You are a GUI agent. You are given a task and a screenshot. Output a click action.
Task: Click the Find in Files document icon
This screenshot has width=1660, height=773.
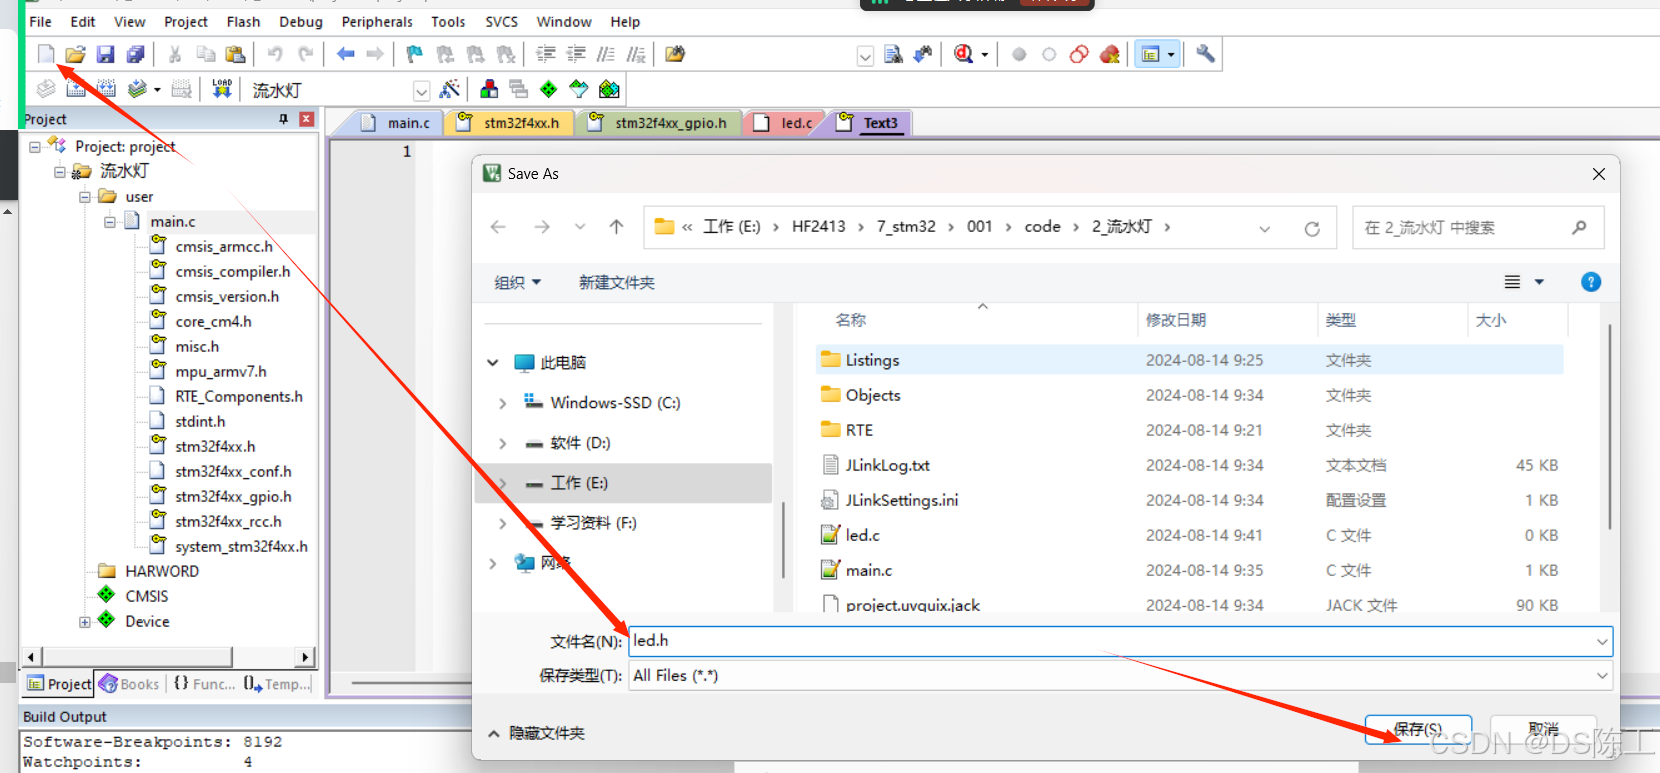point(893,54)
